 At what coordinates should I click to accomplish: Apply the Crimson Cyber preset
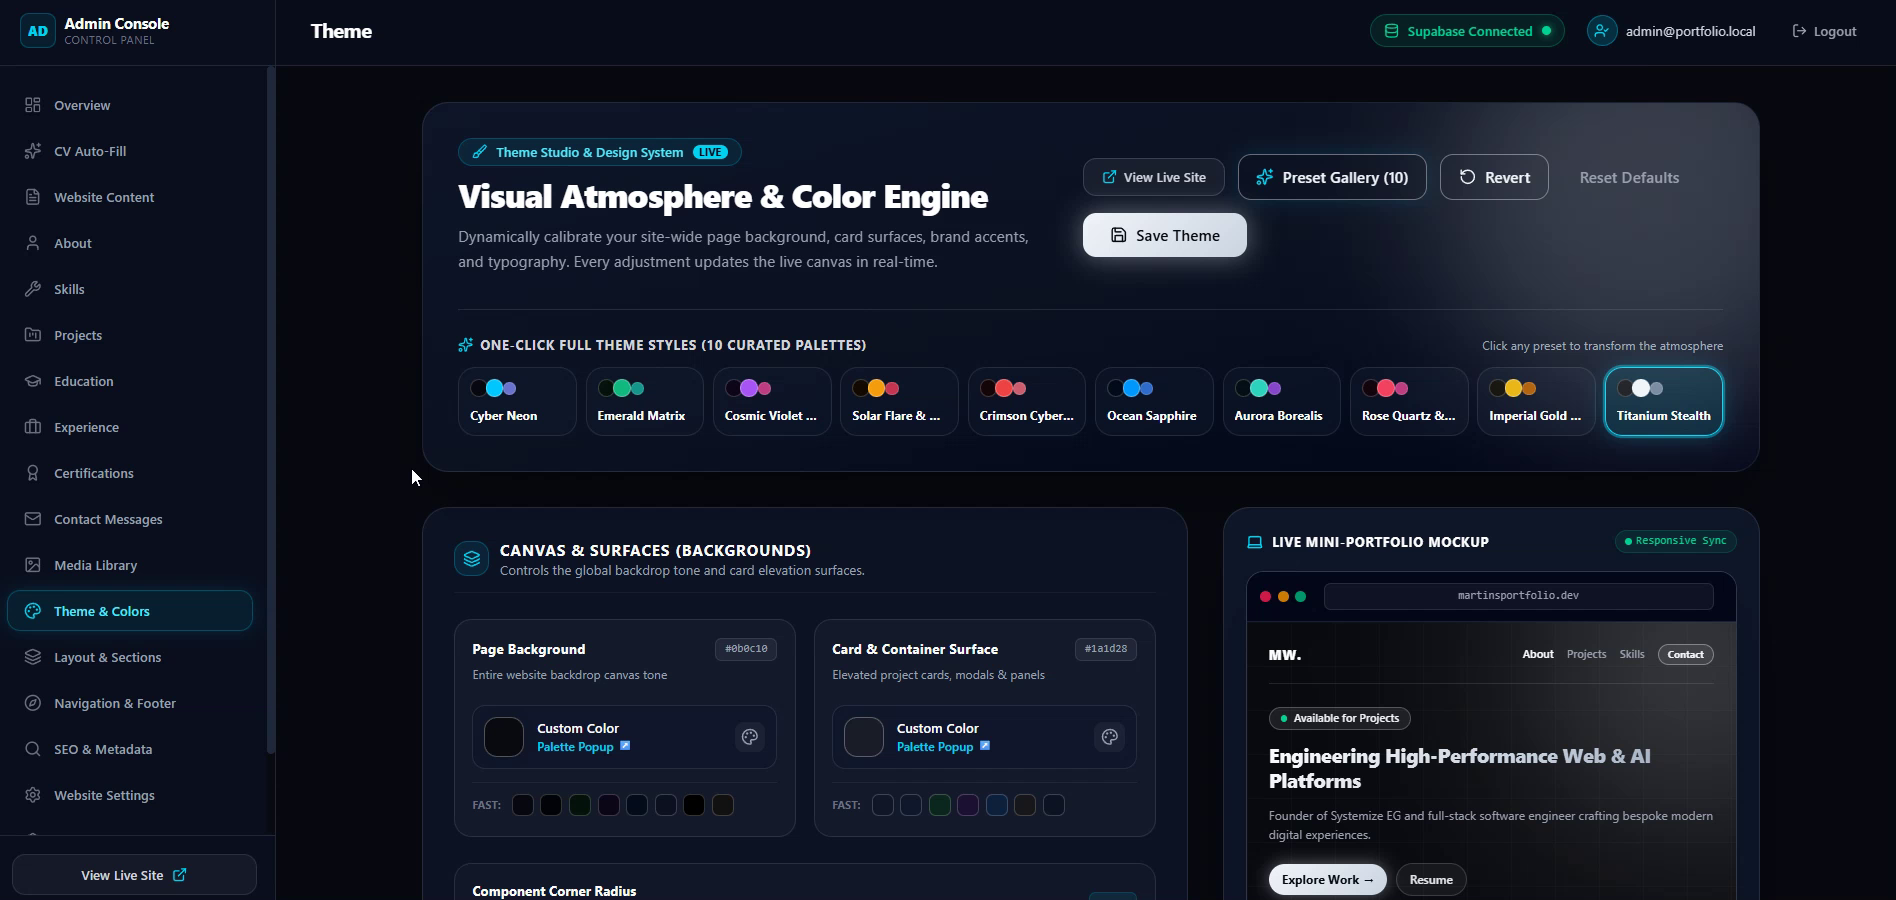[1027, 401]
